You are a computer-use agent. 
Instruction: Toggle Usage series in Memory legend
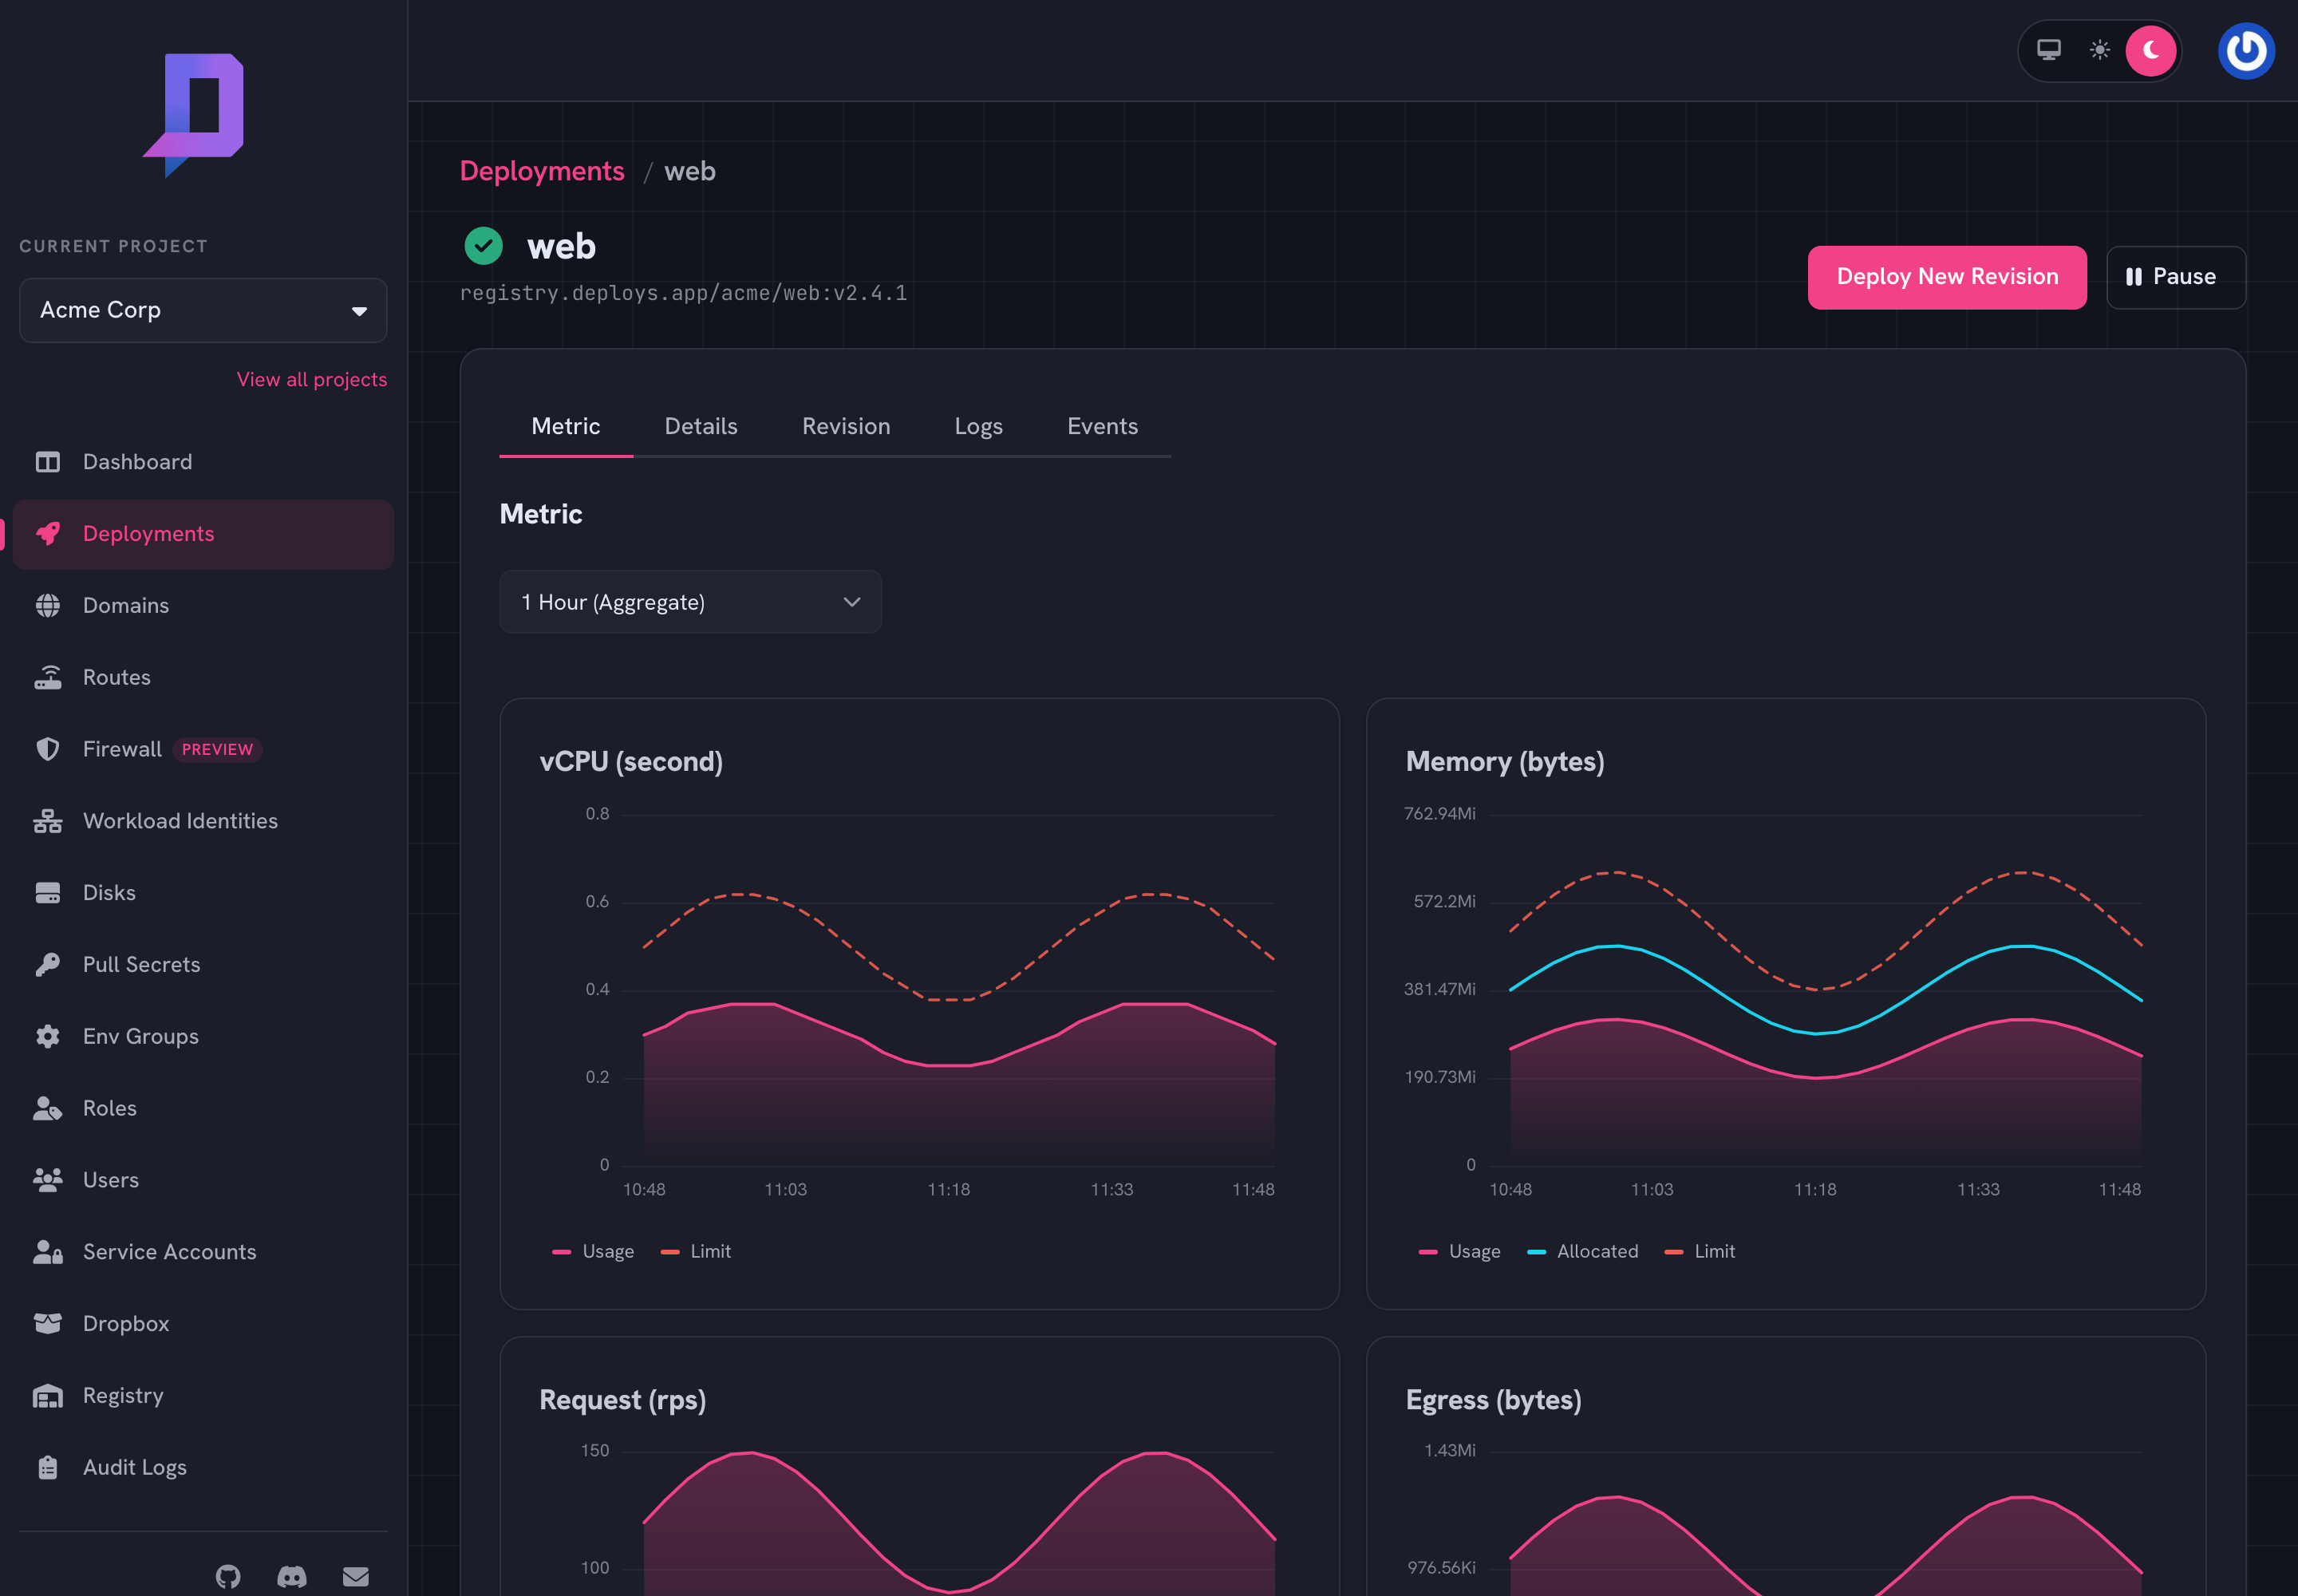coord(1460,1252)
